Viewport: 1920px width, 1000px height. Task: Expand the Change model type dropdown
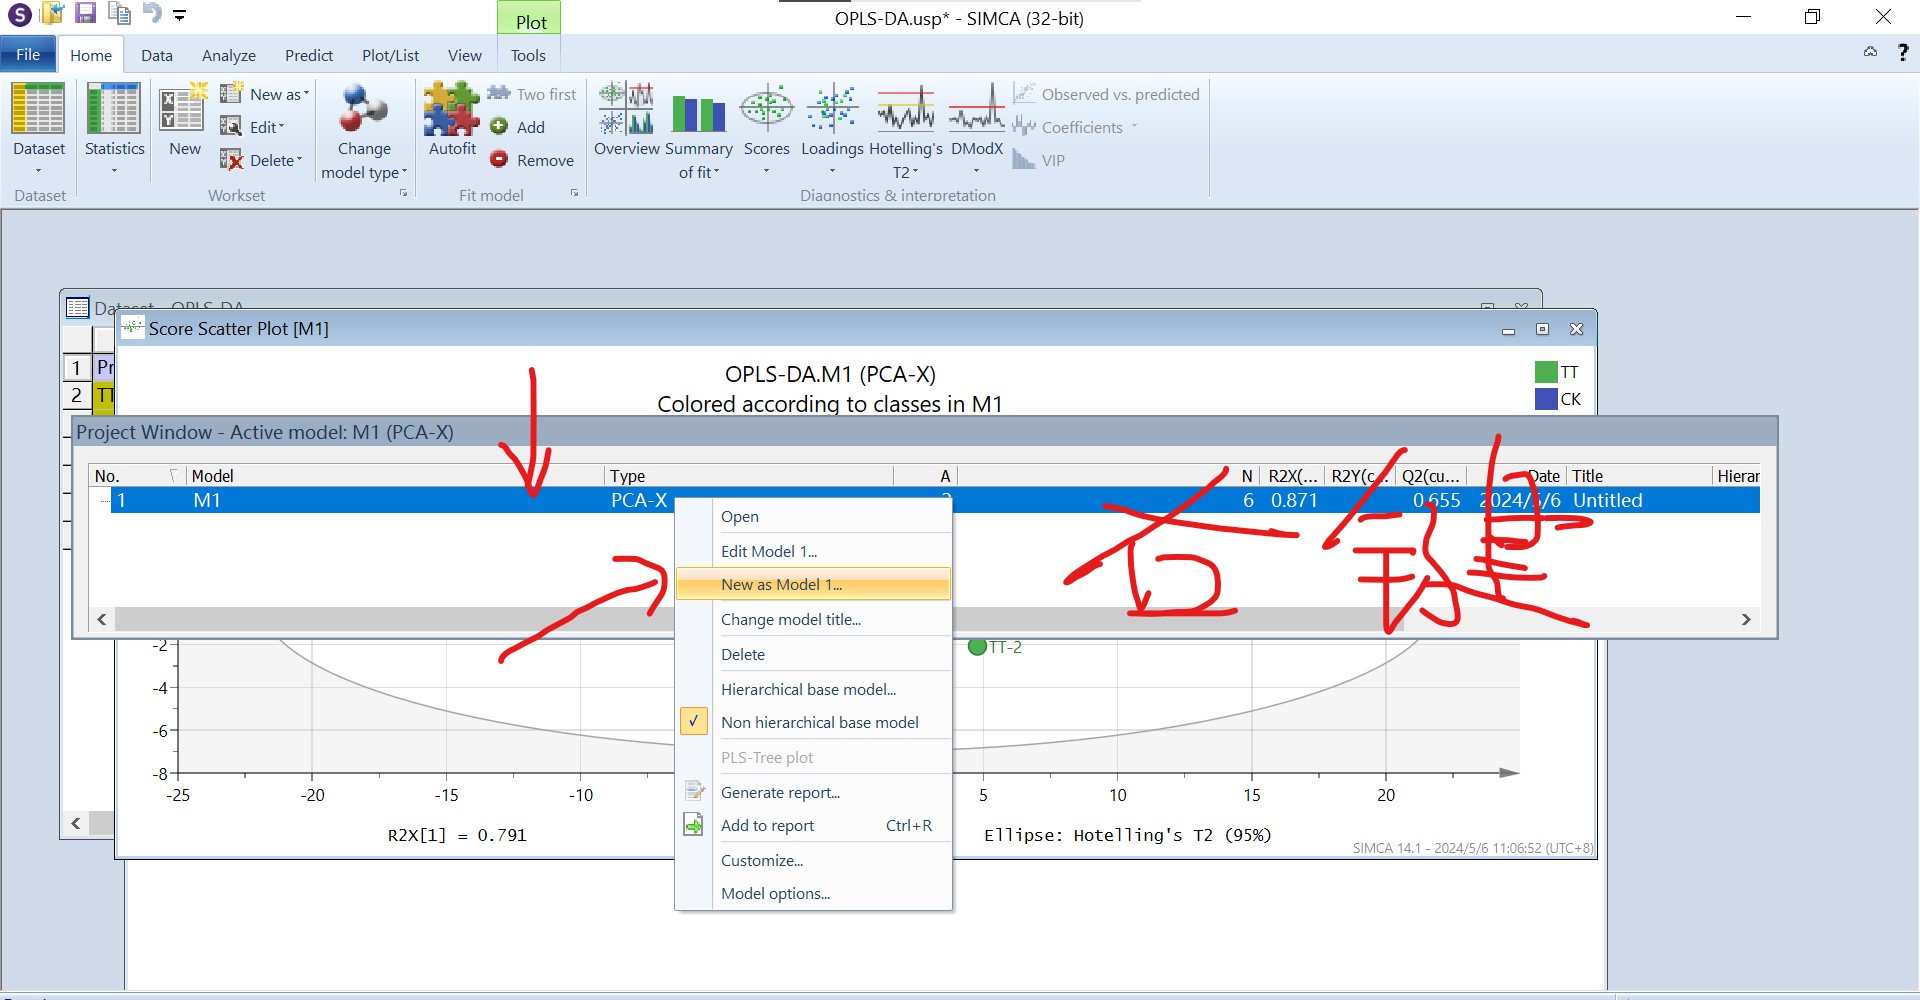tap(363, 172)
